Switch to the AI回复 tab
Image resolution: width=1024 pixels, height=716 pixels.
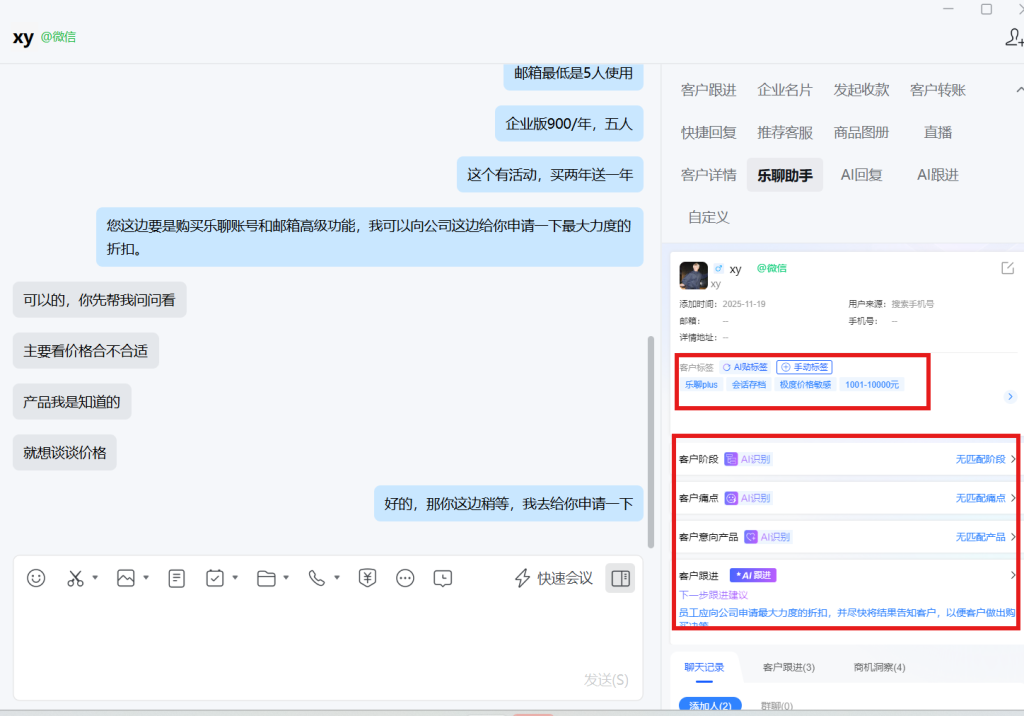tap(861, 174)
